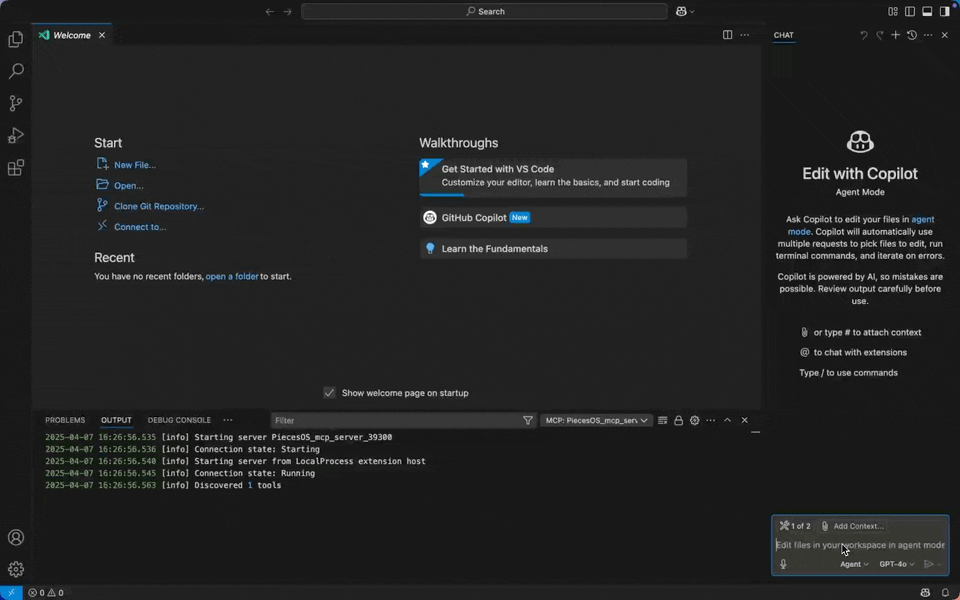The image size is (960, 600).
Task: Click errors and warnings count in status bar
Action: [46, 592]
